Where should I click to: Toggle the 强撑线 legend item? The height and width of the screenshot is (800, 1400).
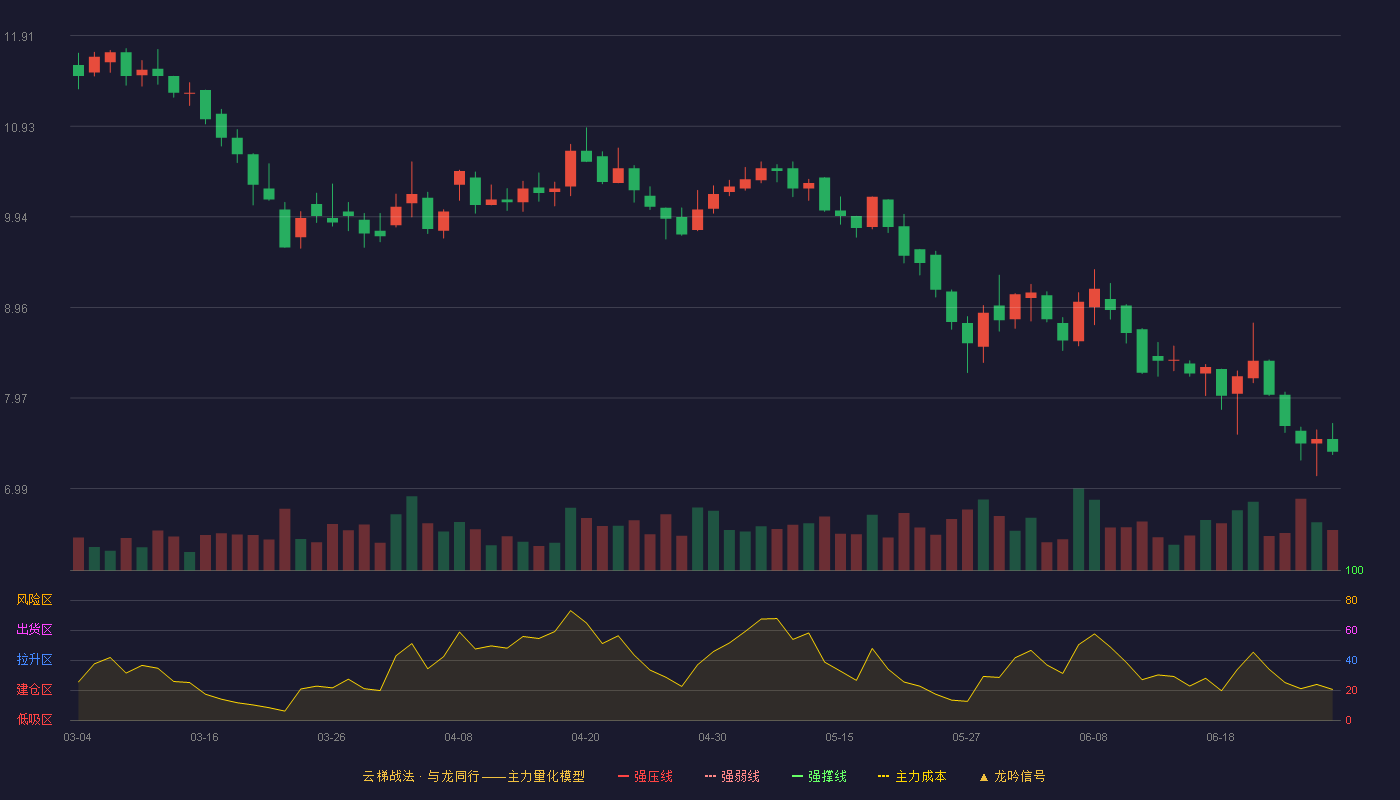819,776
